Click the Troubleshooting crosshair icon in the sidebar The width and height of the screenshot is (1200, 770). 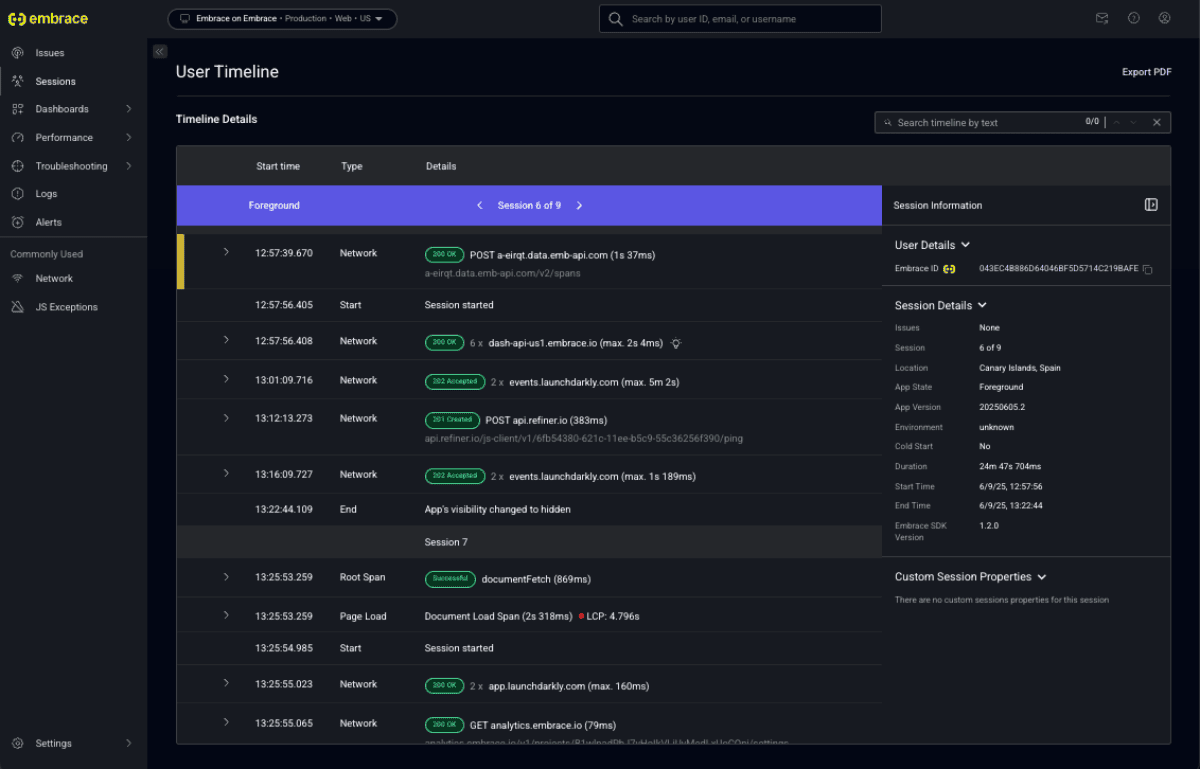[x=17, y=166]
